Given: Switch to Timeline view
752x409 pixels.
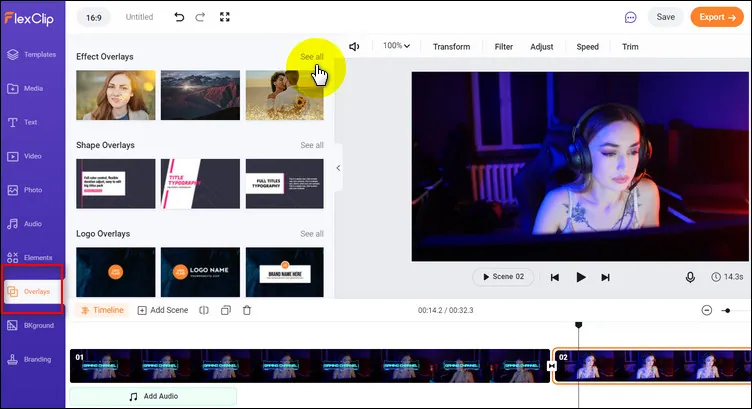Looking at the screenshot, I should [x=102, y=310].
